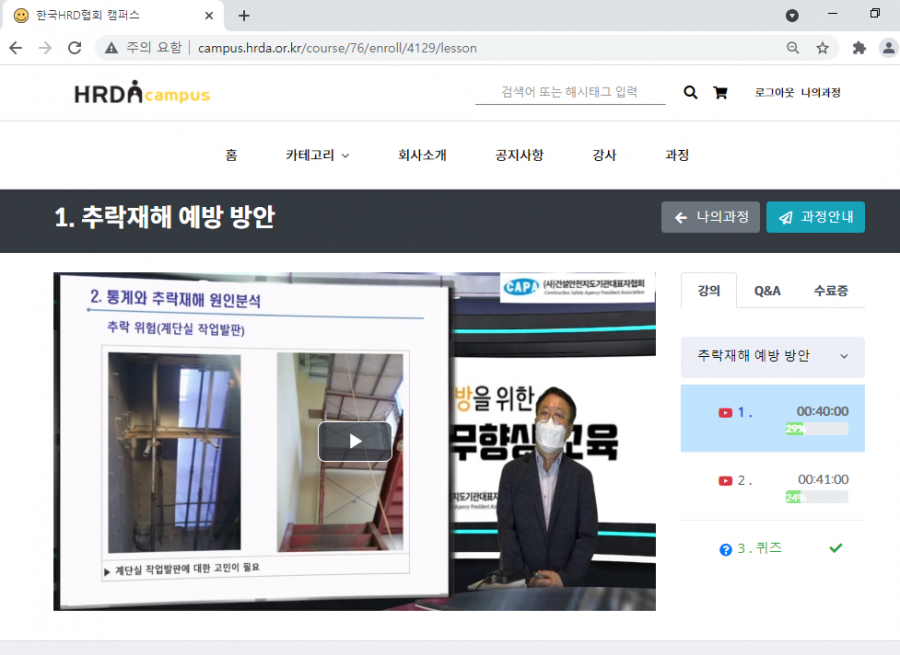Click the green quiz completion checkmark

pyautogui.click(x=836, y=548)
